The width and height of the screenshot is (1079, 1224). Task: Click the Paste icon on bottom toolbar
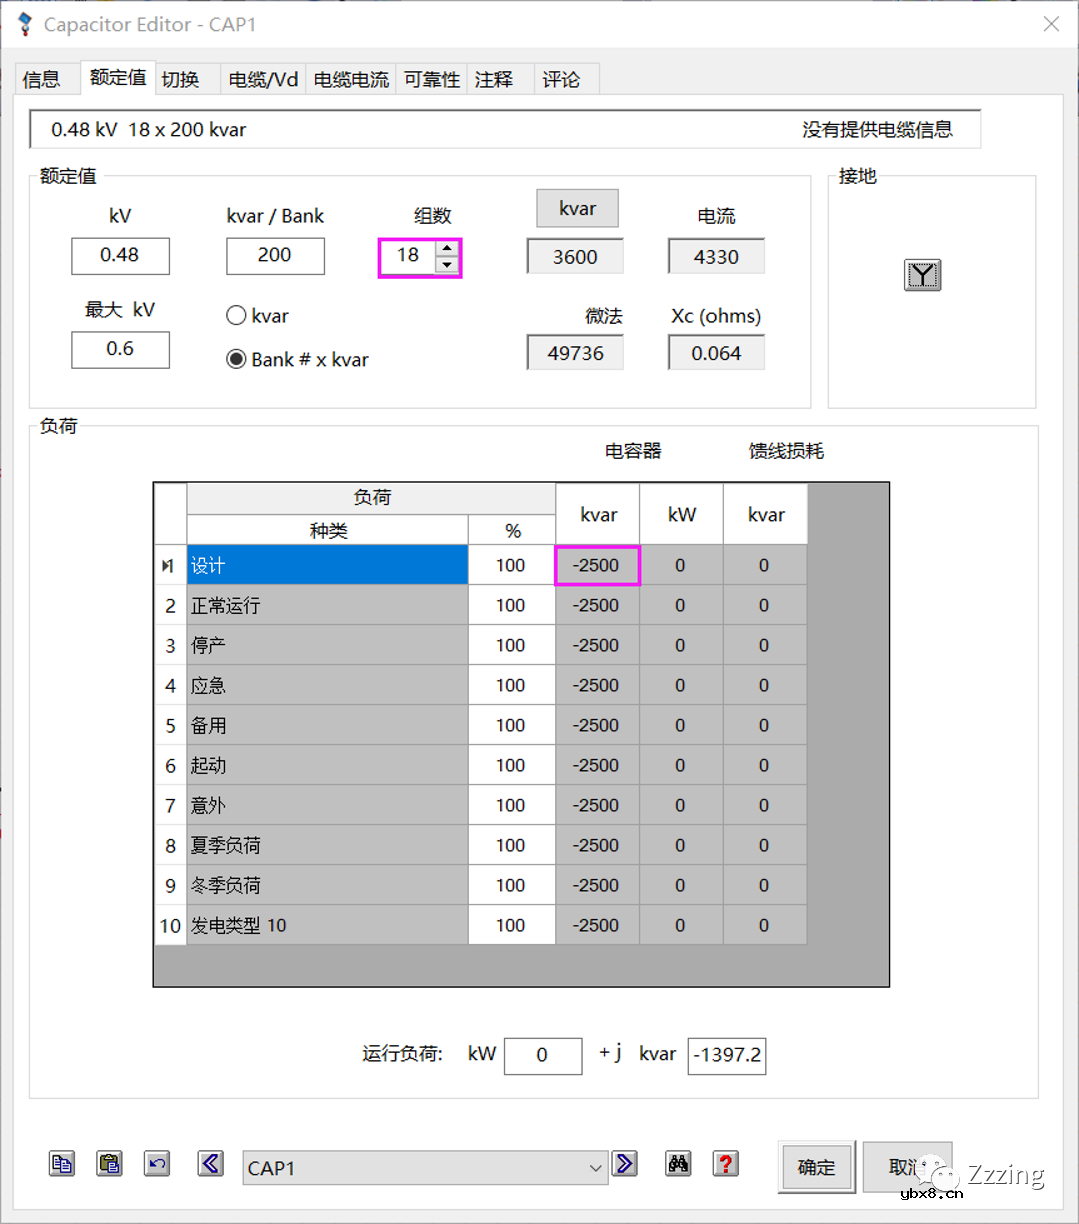tap(109, 1163)
